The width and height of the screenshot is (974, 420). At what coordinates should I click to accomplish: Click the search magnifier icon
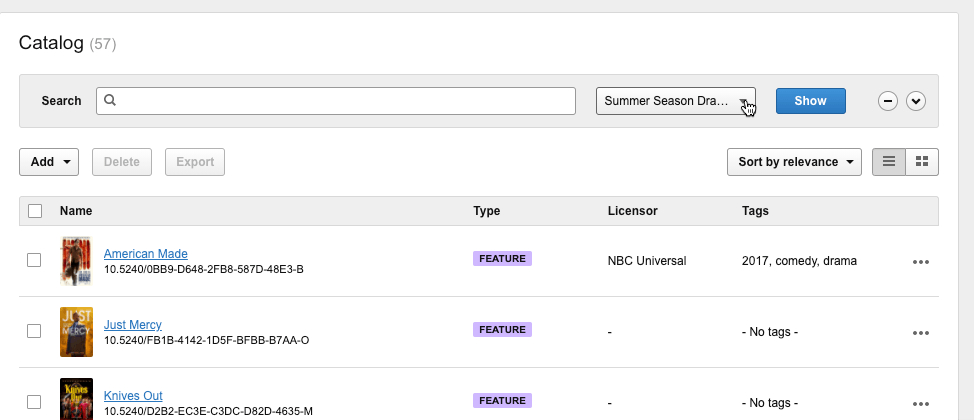pos(110,100)
